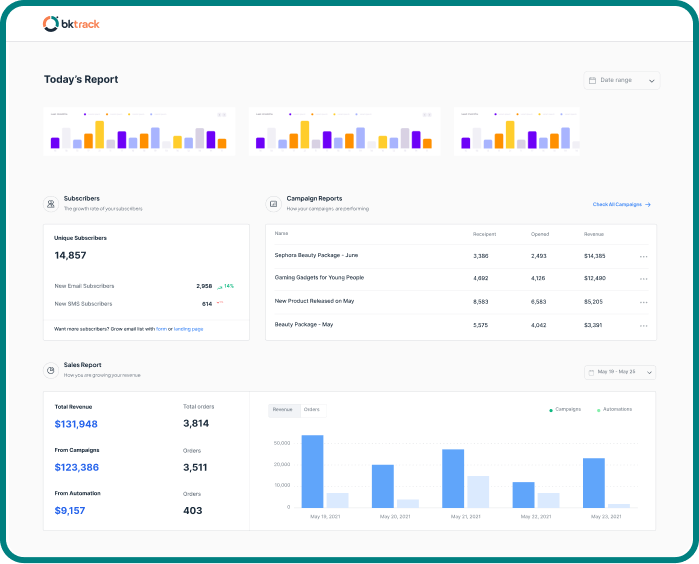The height and width of the screenshot is (564, 699).
Task: Select the third mini chart thumbnail
Action: [516, 131]
